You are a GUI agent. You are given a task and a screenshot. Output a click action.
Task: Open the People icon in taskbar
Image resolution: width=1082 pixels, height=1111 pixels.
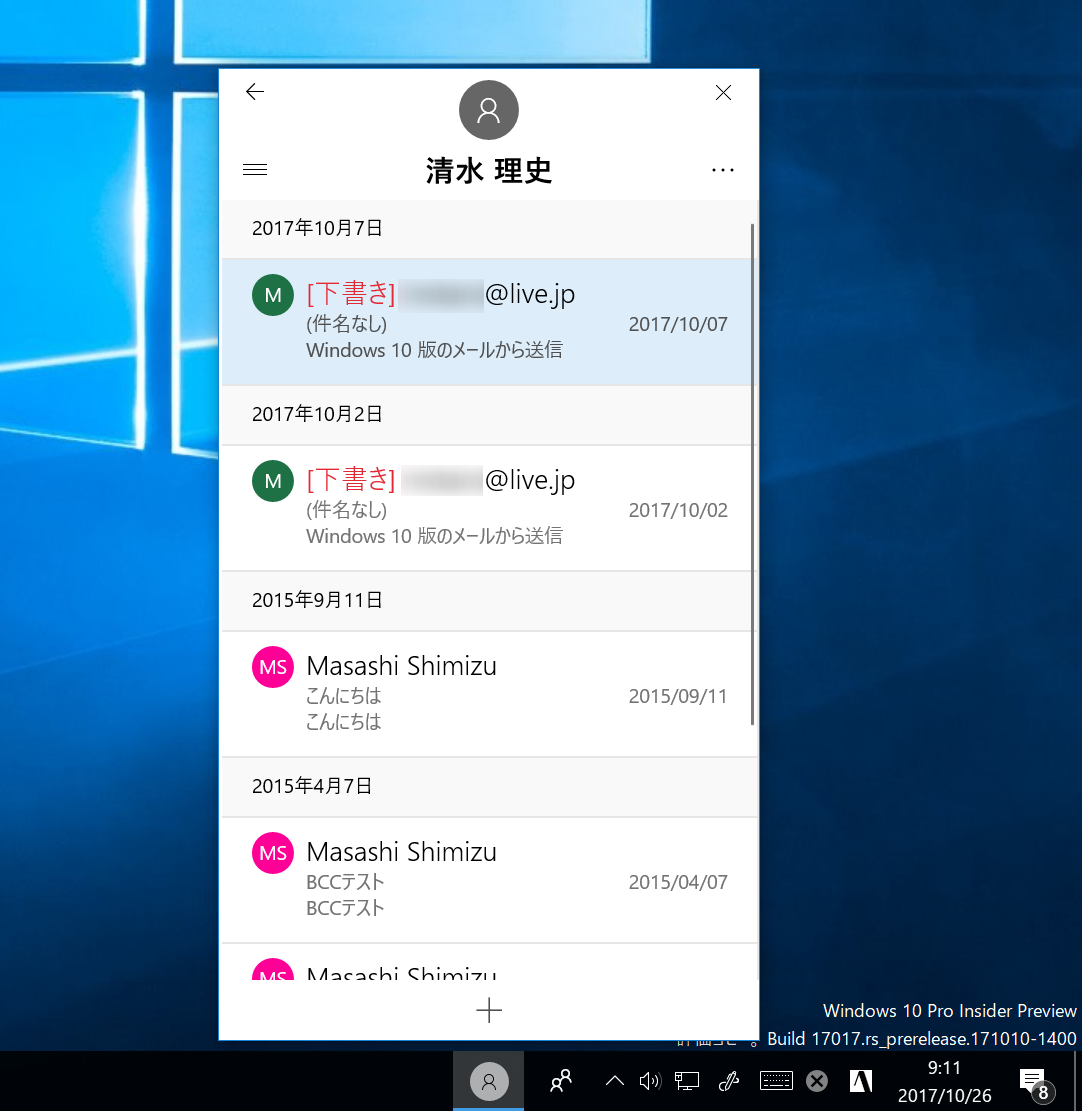[x=561, y=1081]
